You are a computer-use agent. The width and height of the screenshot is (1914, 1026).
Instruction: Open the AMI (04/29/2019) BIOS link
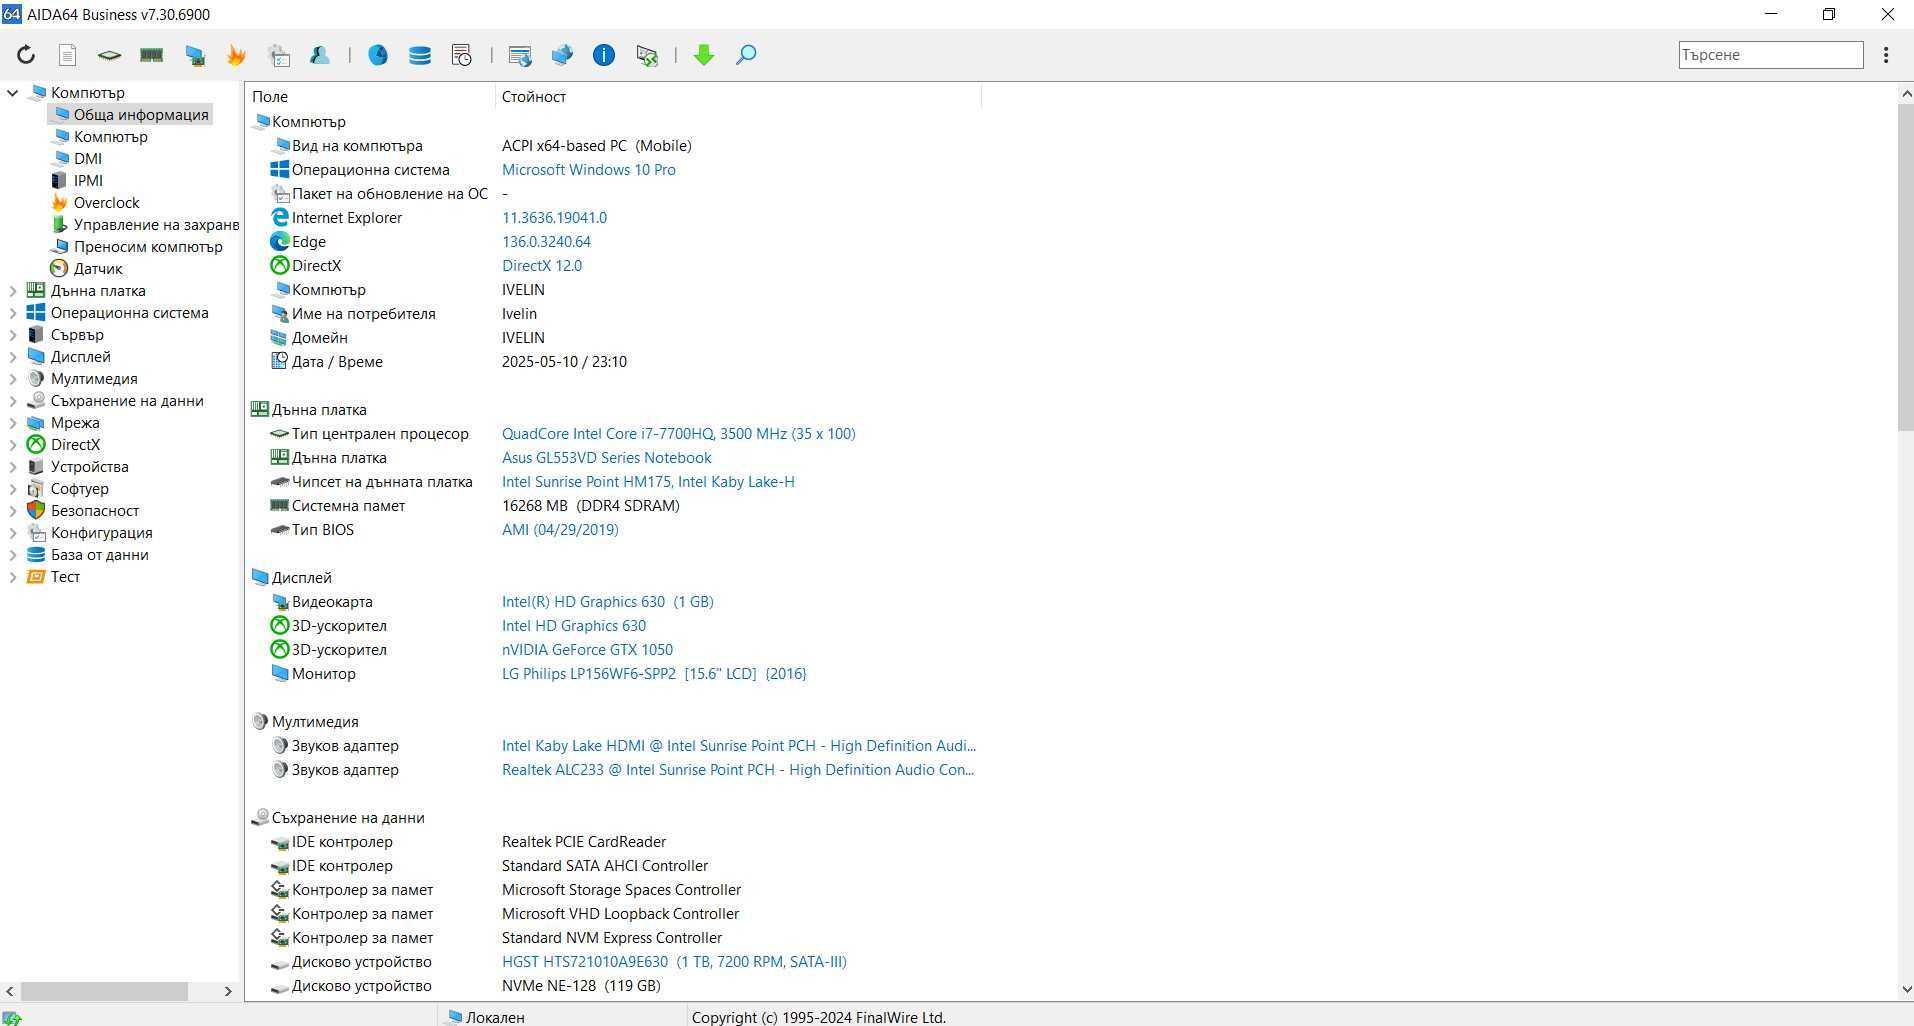560,530
